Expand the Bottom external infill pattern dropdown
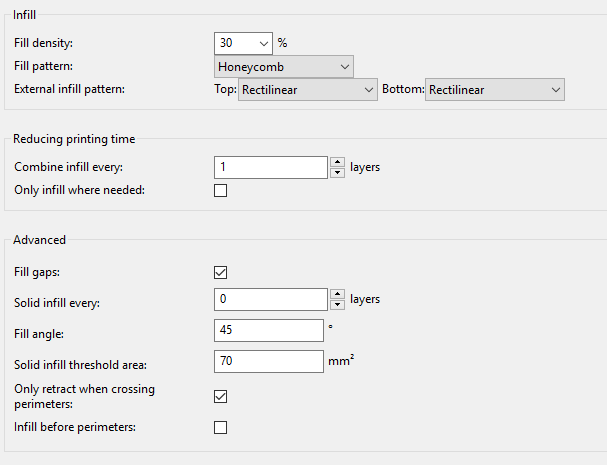 point(495,89)
